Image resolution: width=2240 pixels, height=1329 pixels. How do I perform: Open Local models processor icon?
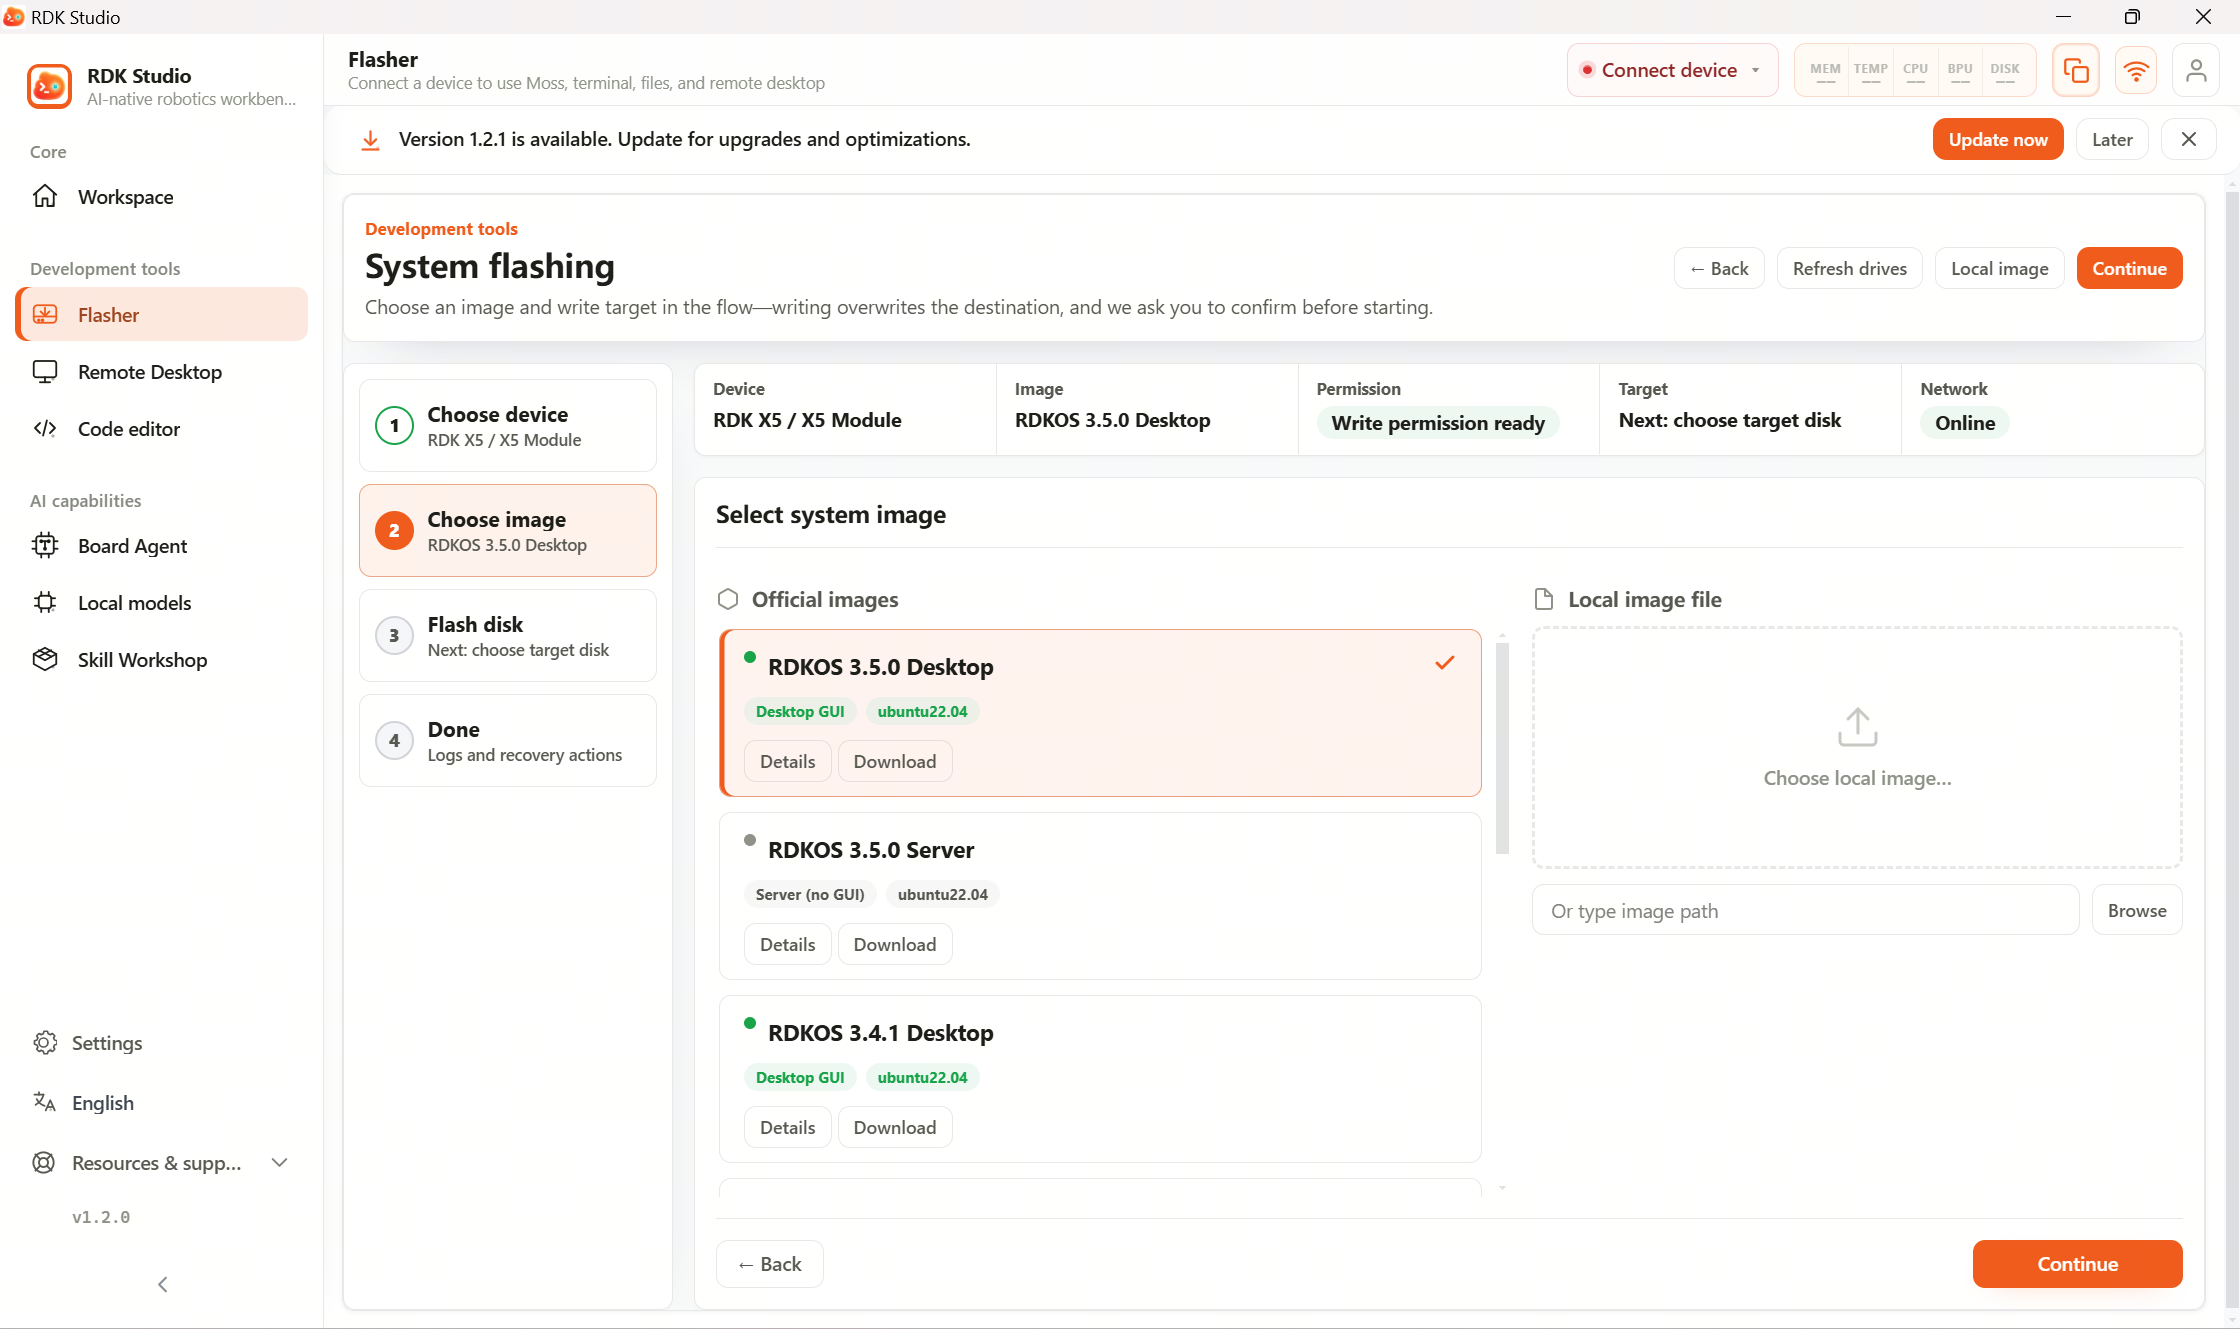point(45,602)
